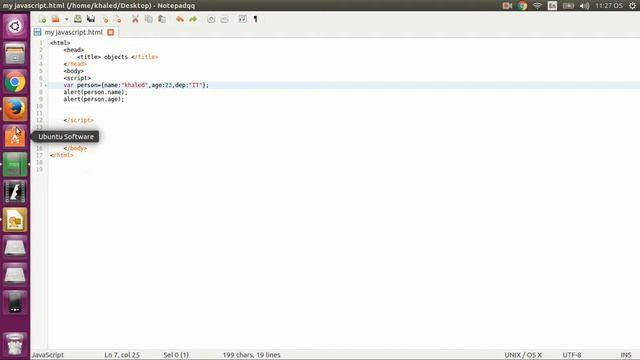Click the Close All documents toolbar icon
This screenshot has height=360, width=640.
(x=118, y=19)
